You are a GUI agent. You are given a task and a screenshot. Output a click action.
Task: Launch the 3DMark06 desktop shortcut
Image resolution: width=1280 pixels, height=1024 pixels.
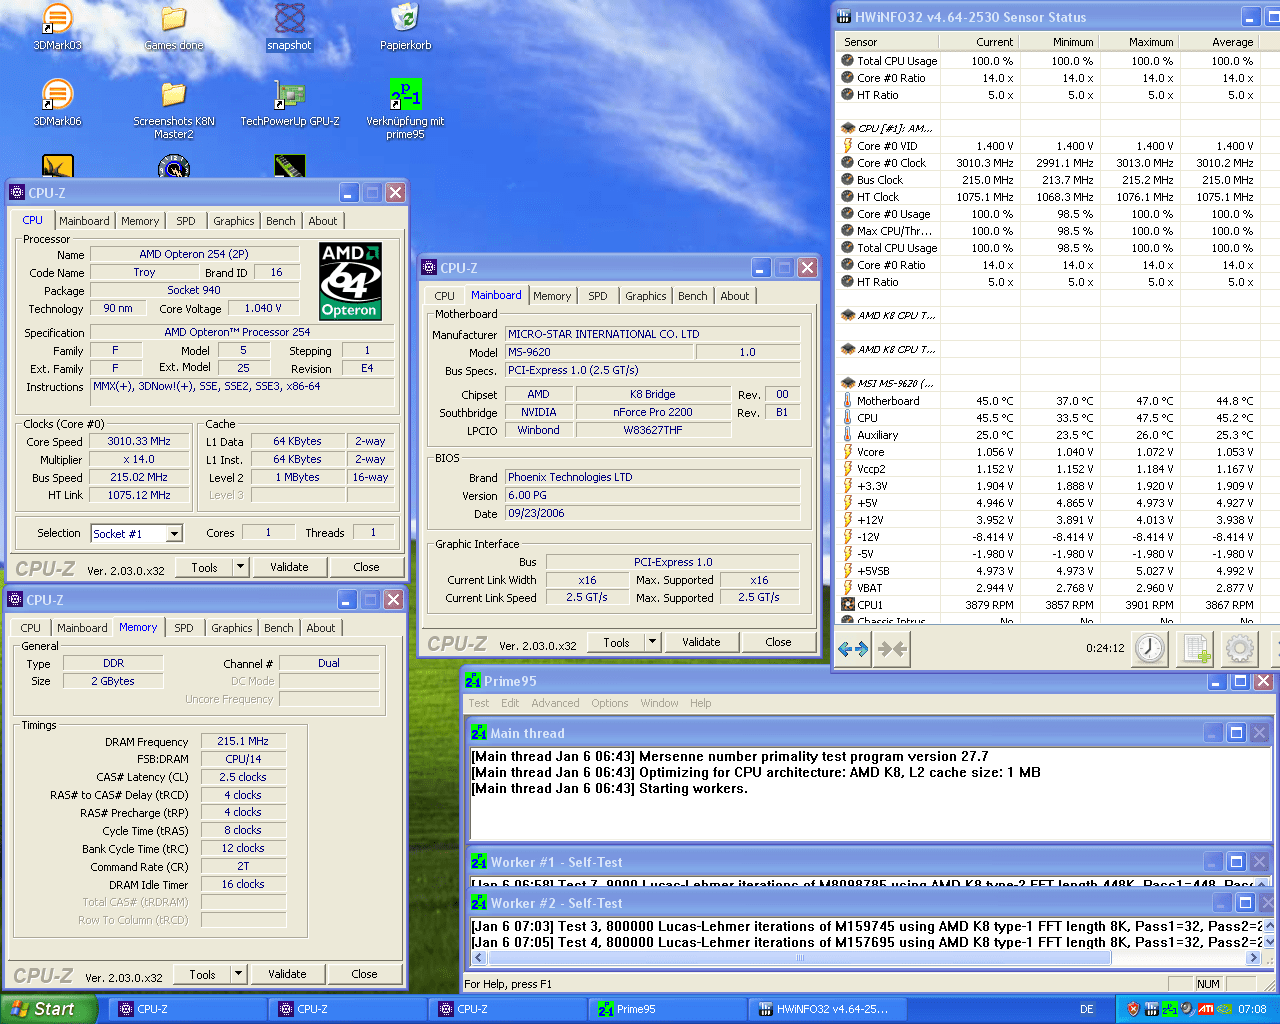57,103
